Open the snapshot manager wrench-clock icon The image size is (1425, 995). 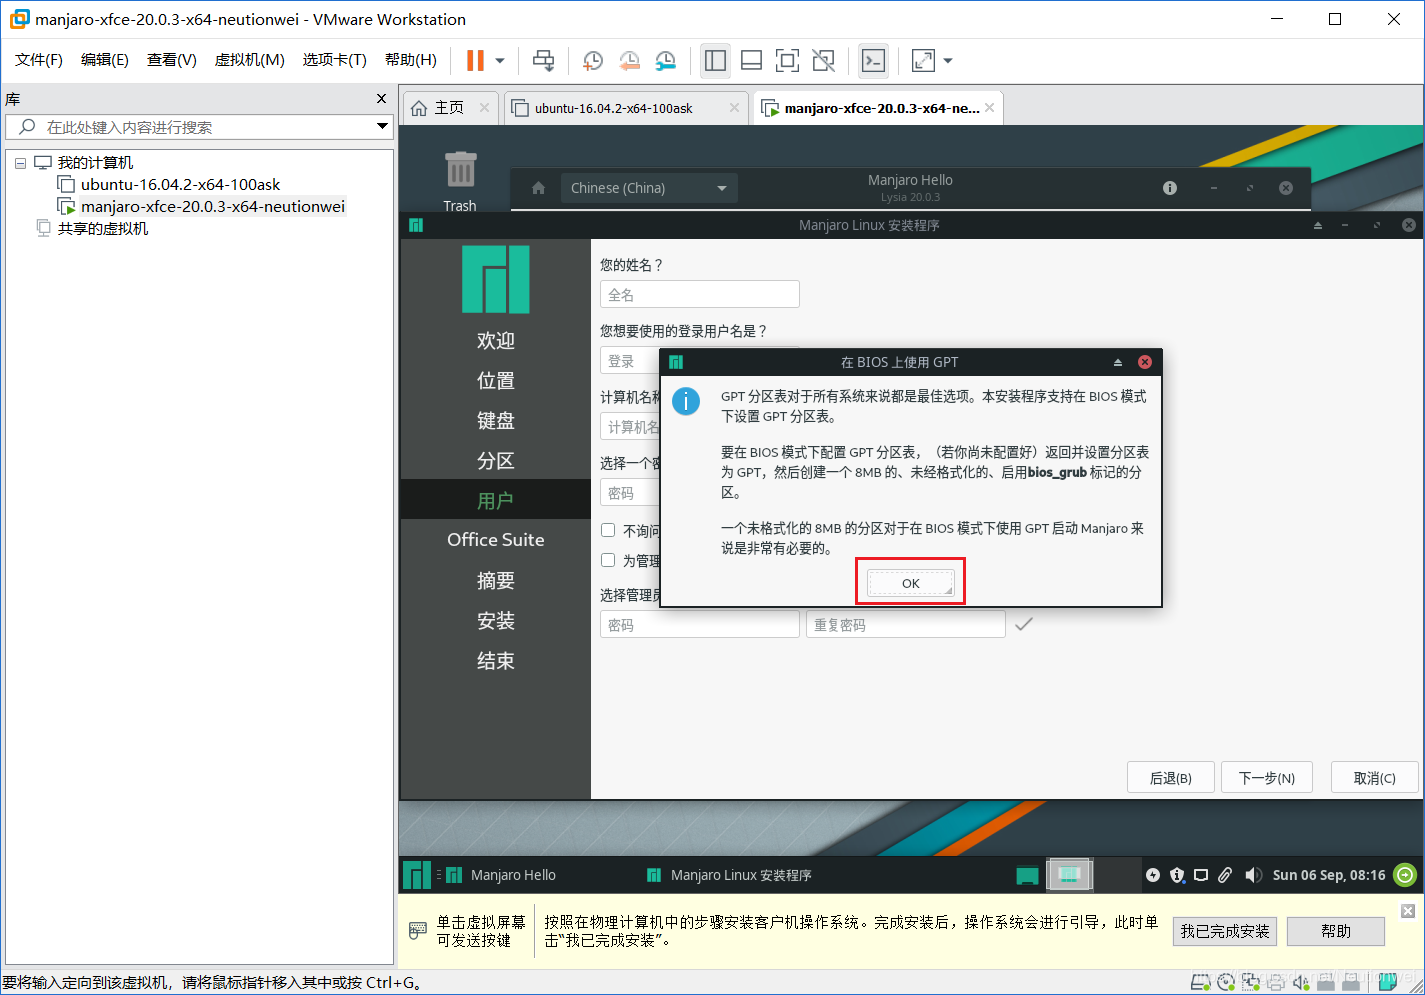tap(665, 61)
